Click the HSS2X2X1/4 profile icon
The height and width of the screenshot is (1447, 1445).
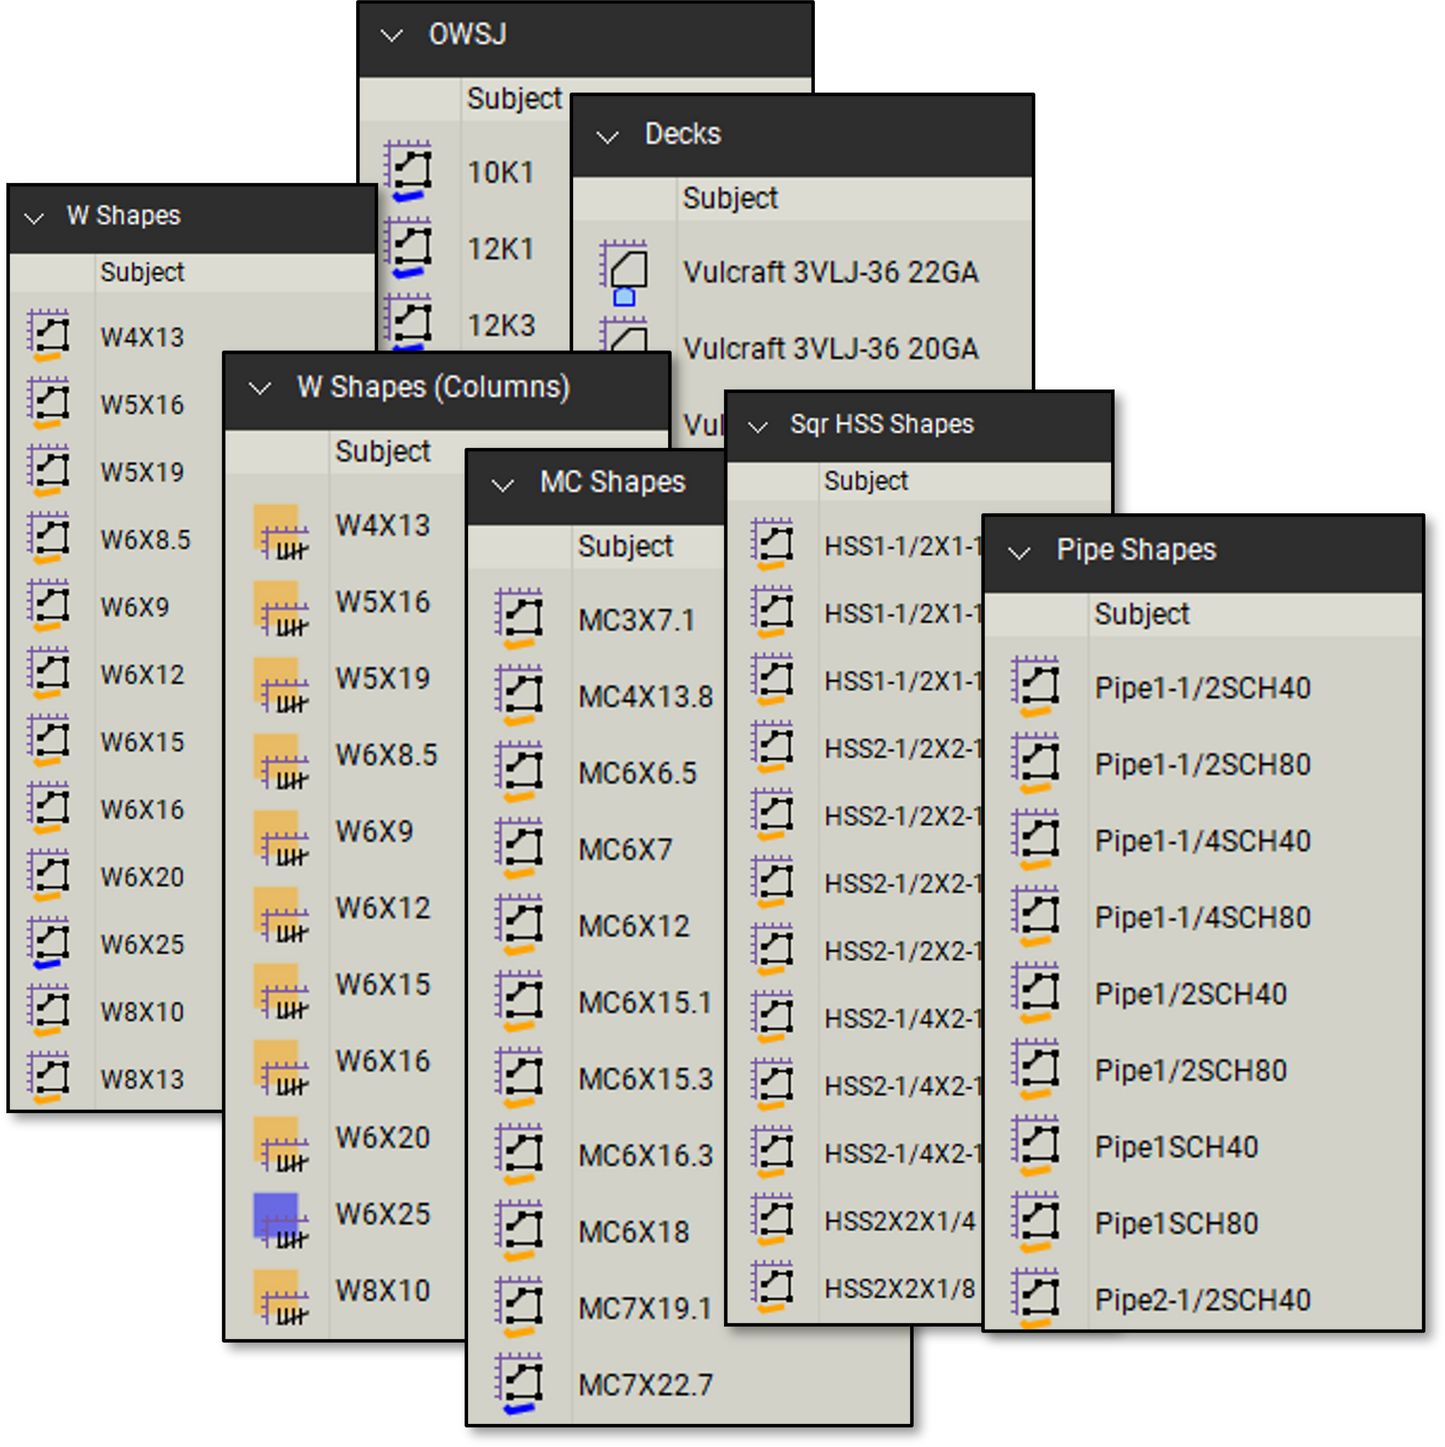[773, 1218]
